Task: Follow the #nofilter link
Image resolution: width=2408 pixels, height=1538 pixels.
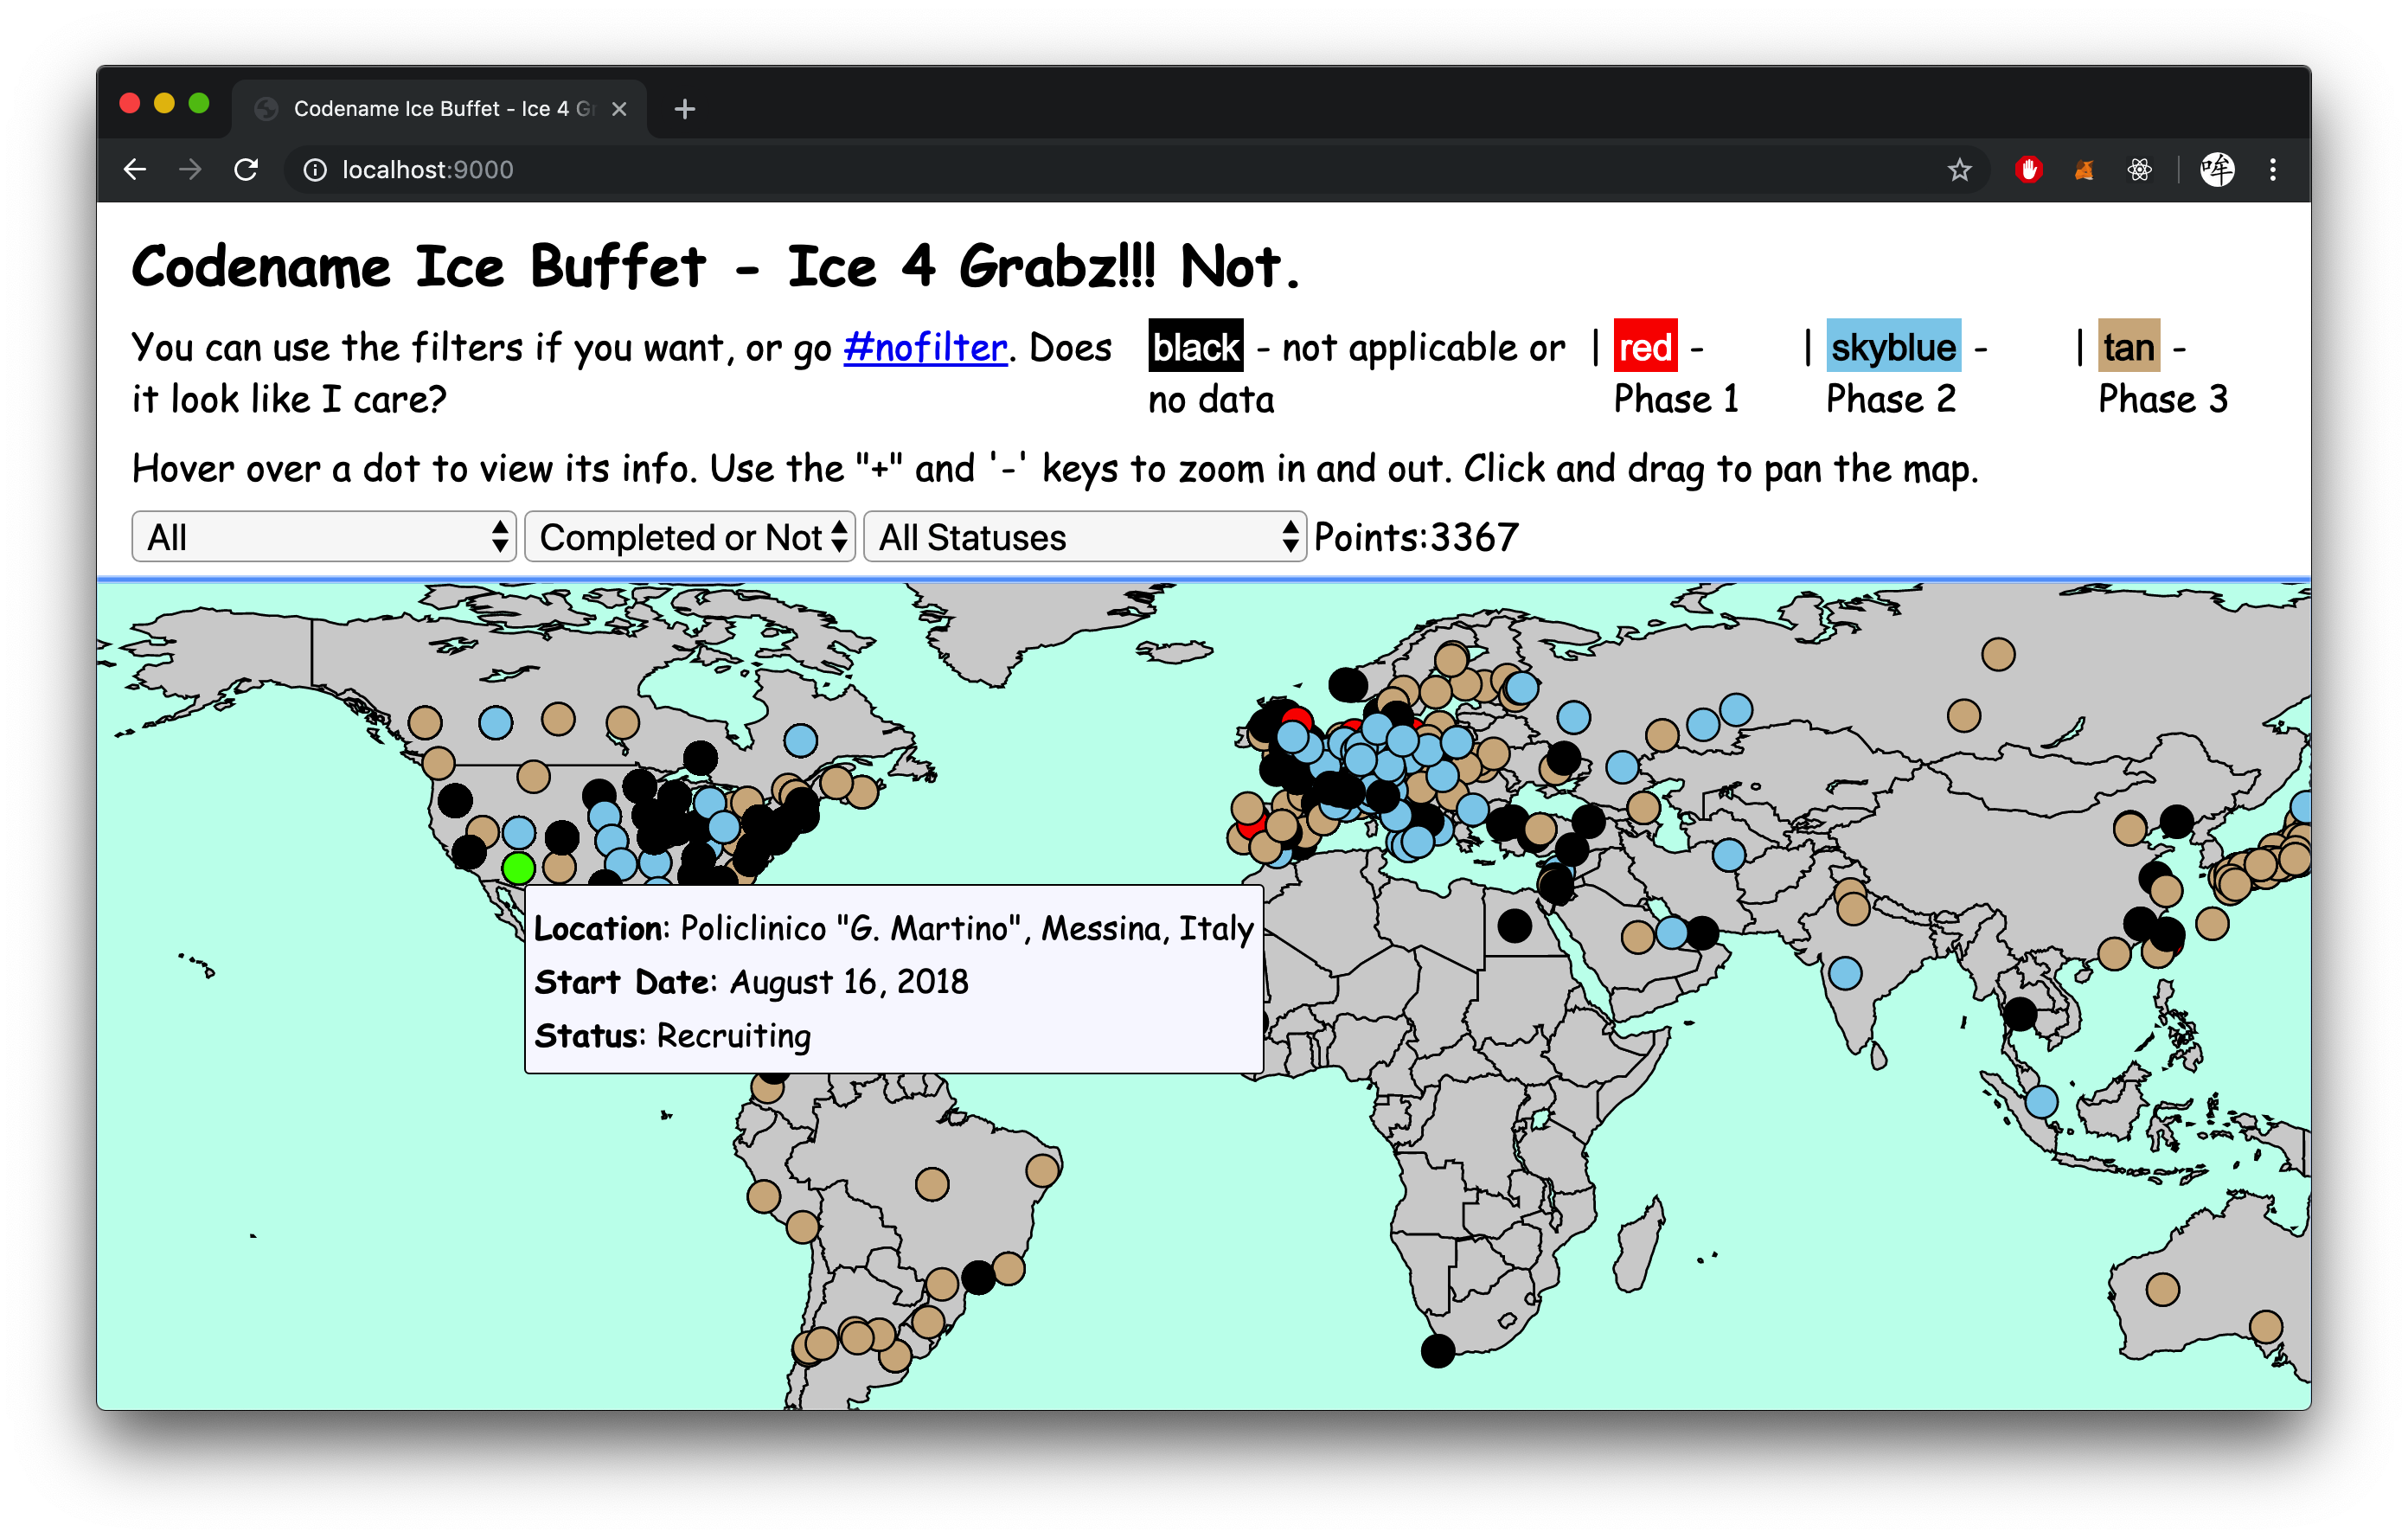Action: (x=925, y=347)
